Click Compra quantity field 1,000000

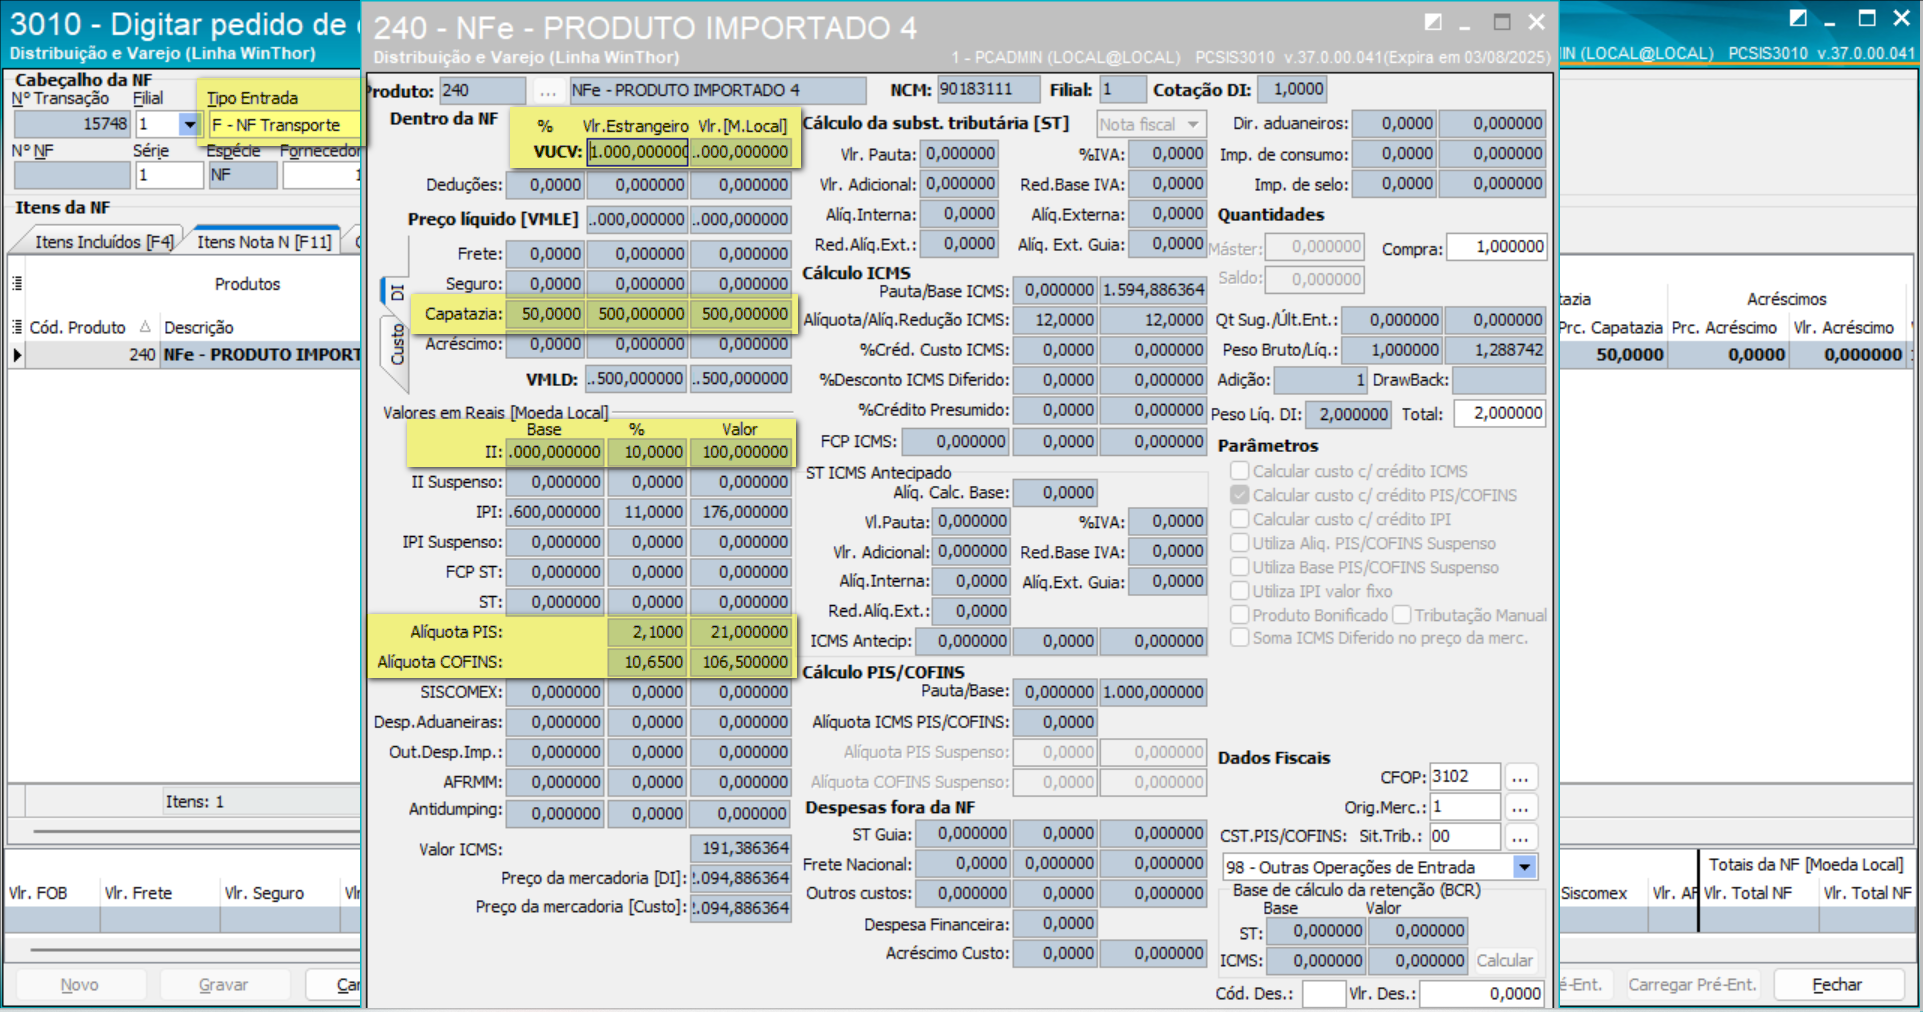(1497, 247)
